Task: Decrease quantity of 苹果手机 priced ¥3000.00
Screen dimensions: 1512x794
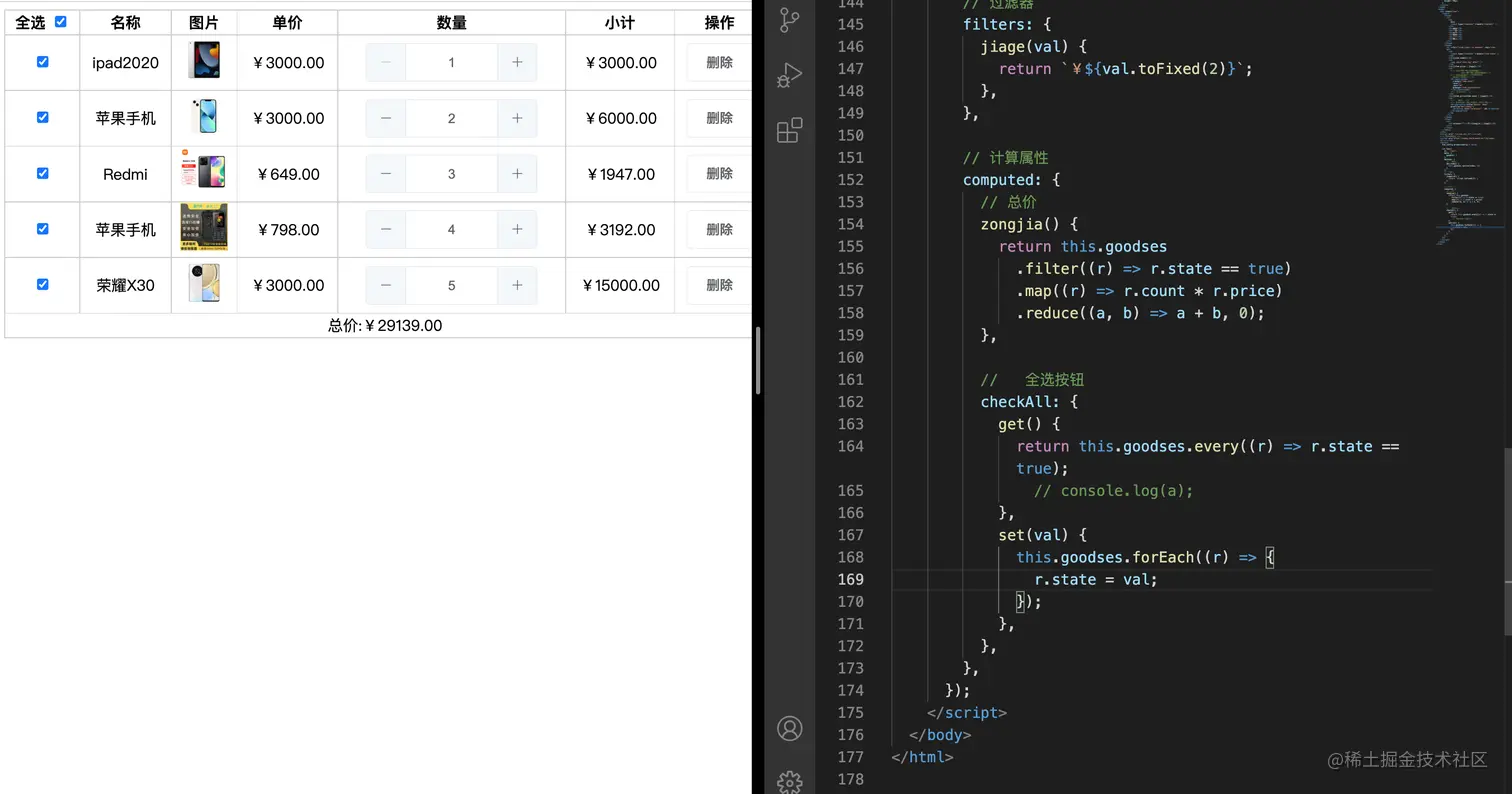Action: pos(386,118)
